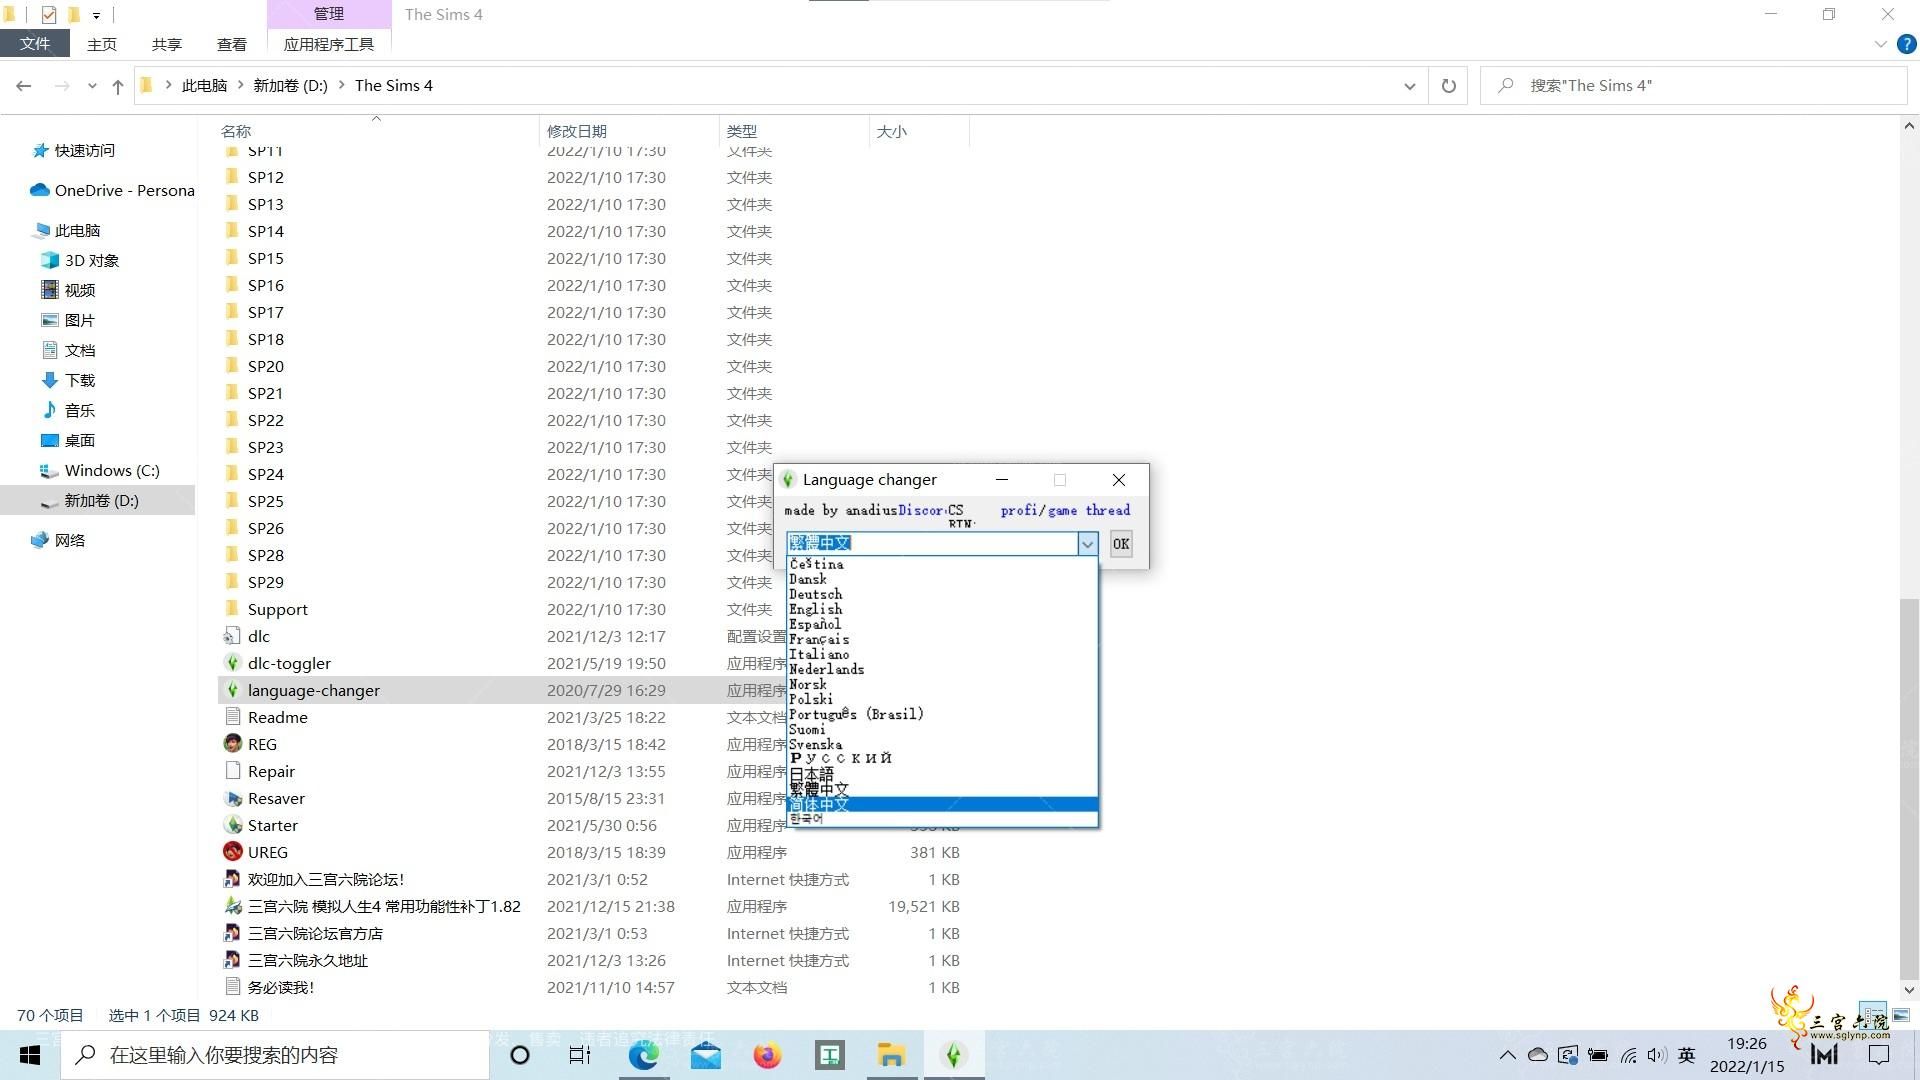Open the notification center icon
Image resolution: width=1920 pixels, height=1080 pixels.
click(x=1879, y=1055)
